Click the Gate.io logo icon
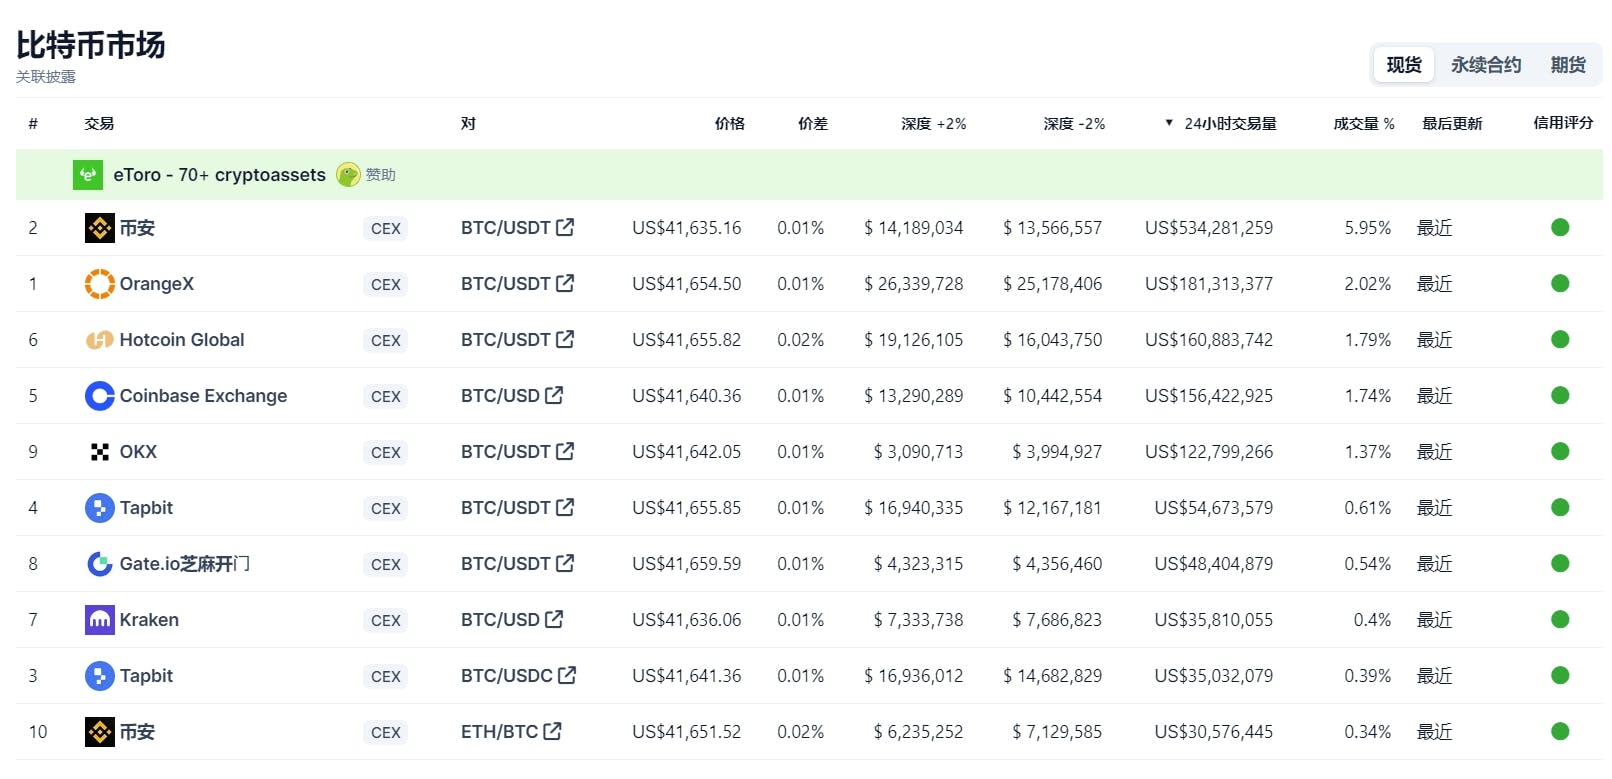This screenshot has height=779, width=1612. (x=99, y=564)
